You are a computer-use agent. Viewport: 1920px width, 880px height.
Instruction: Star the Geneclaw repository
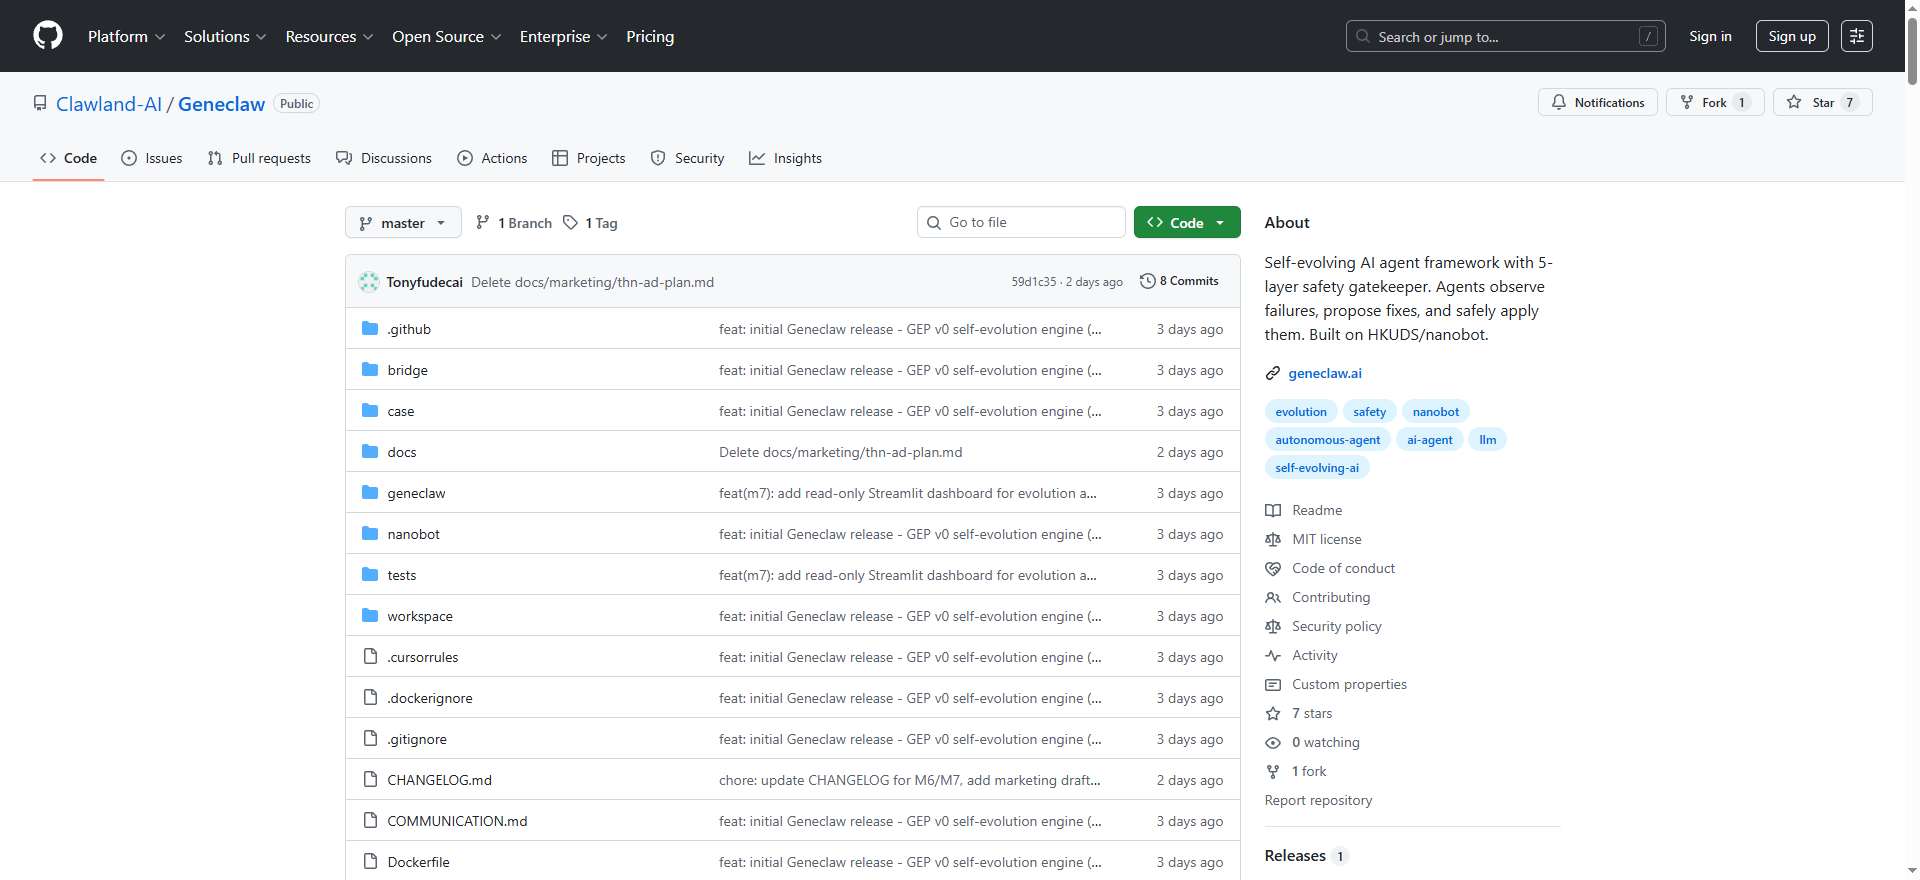pos(1823,102)
